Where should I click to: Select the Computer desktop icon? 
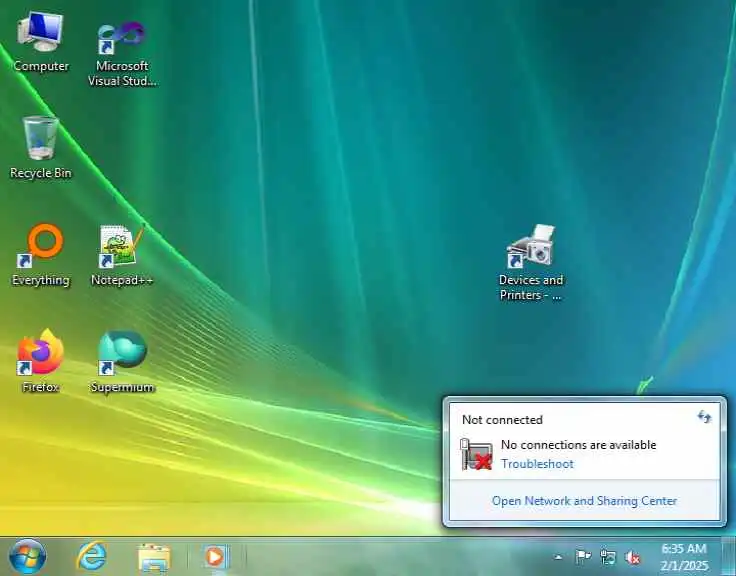coord(40,42)
